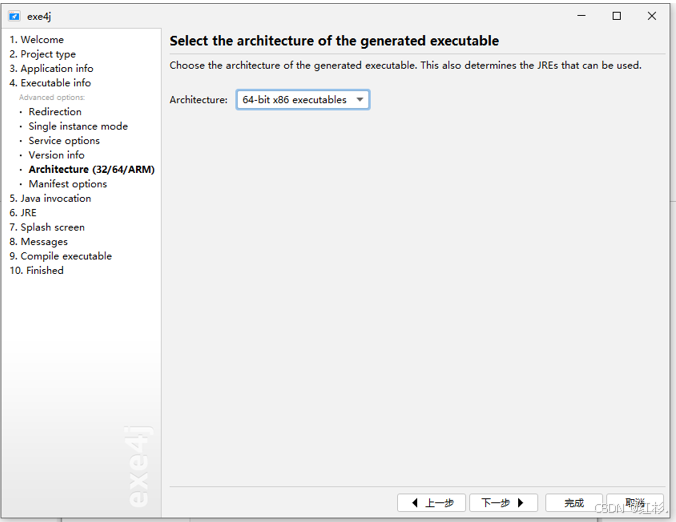Select Architecture (32/64/ARM) item

[x=91, y=169]
